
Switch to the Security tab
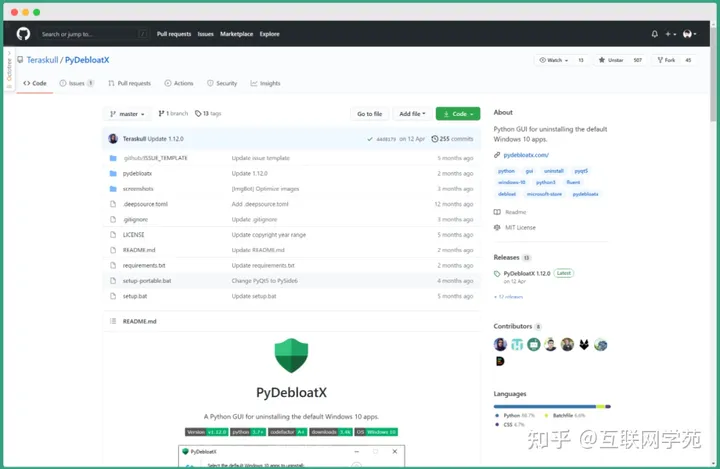222,83
